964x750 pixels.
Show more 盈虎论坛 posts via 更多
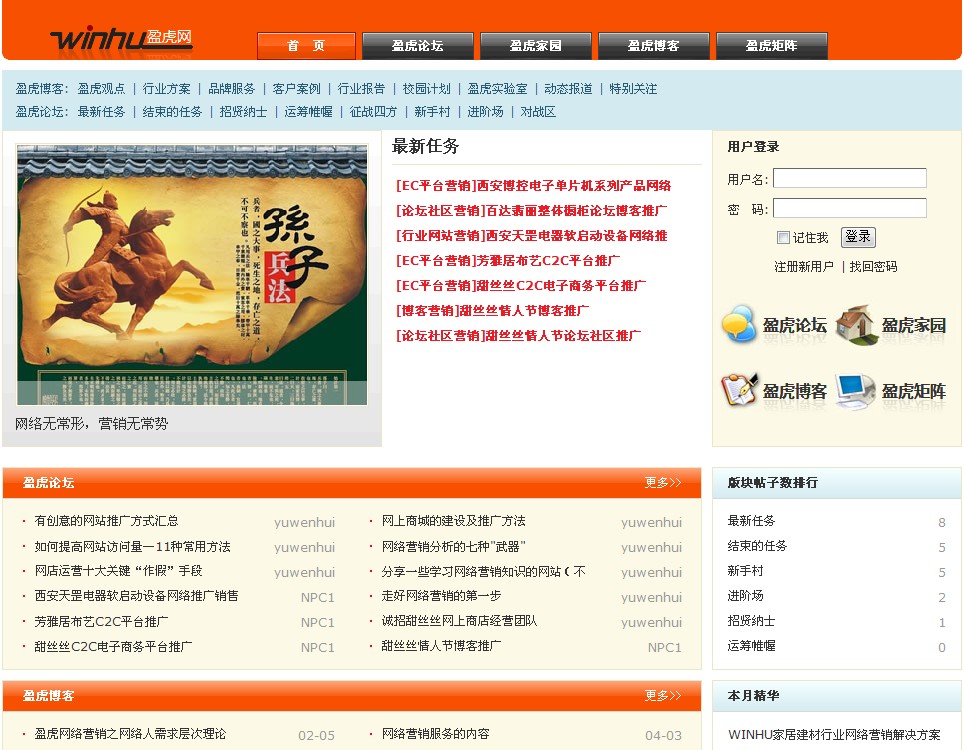click(663, 483)
